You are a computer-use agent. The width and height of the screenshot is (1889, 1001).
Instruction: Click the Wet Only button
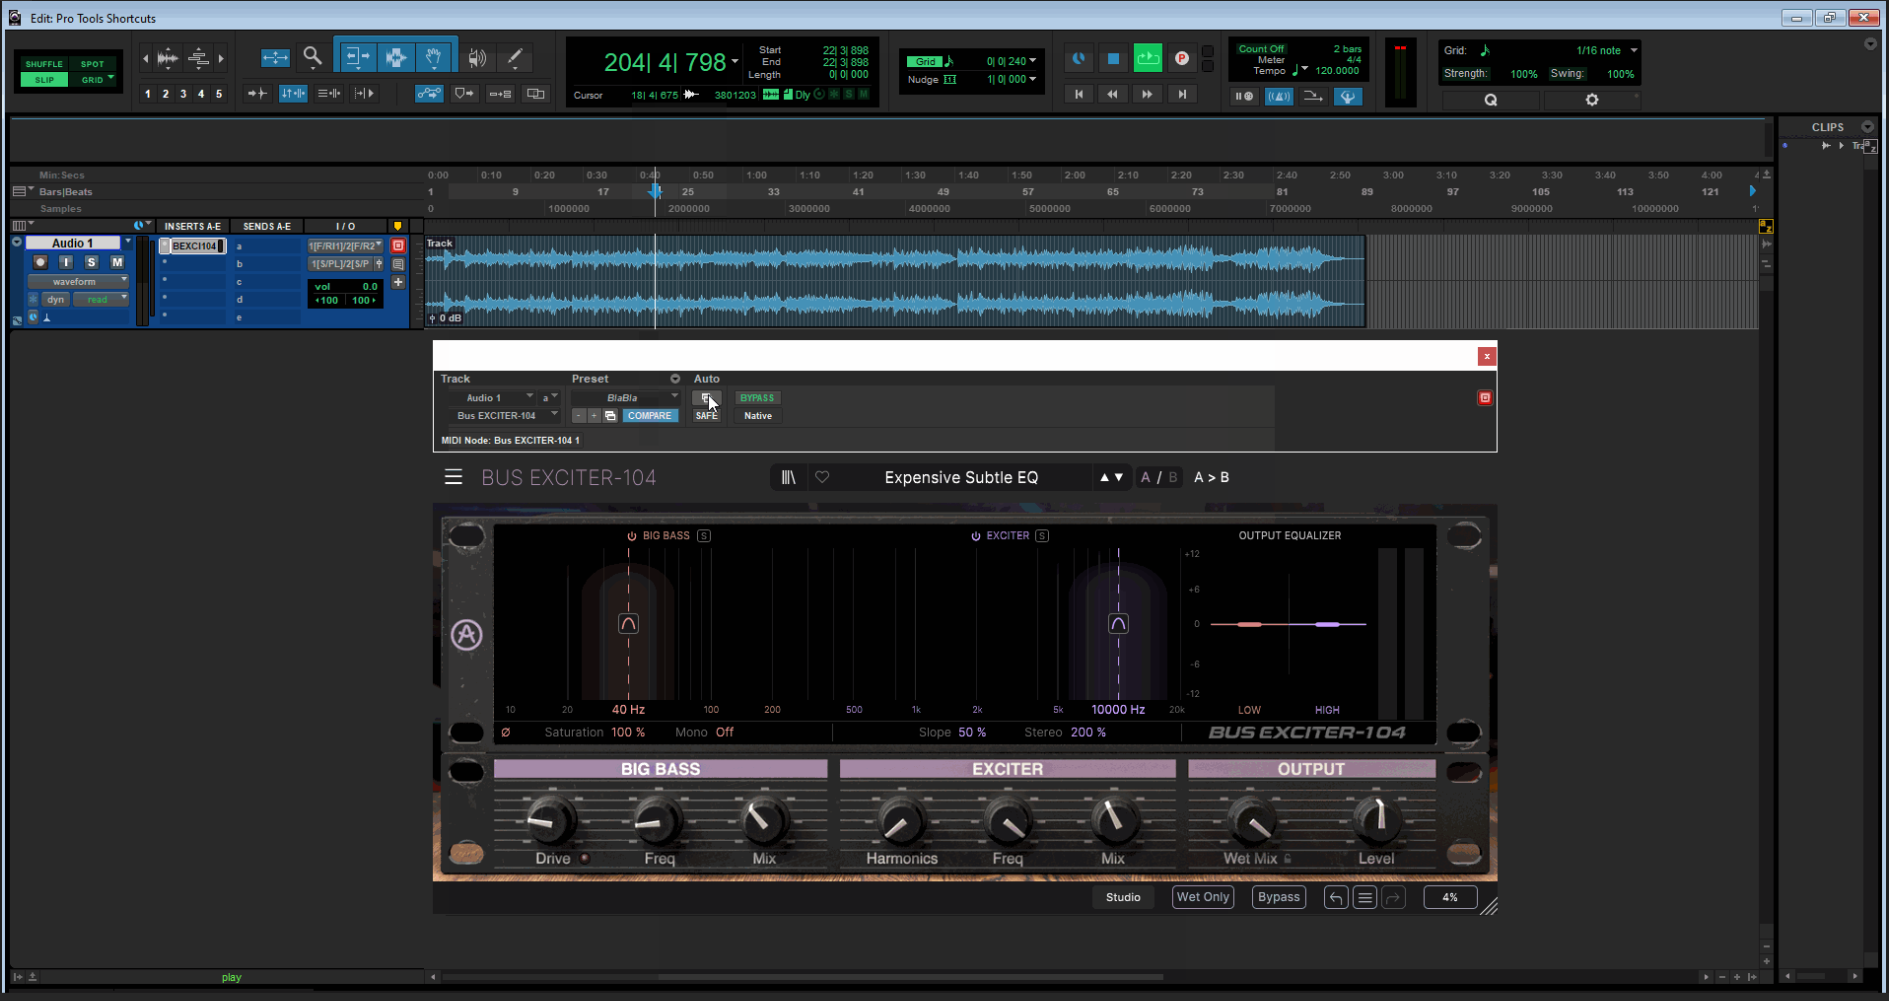pos(1202,897)
